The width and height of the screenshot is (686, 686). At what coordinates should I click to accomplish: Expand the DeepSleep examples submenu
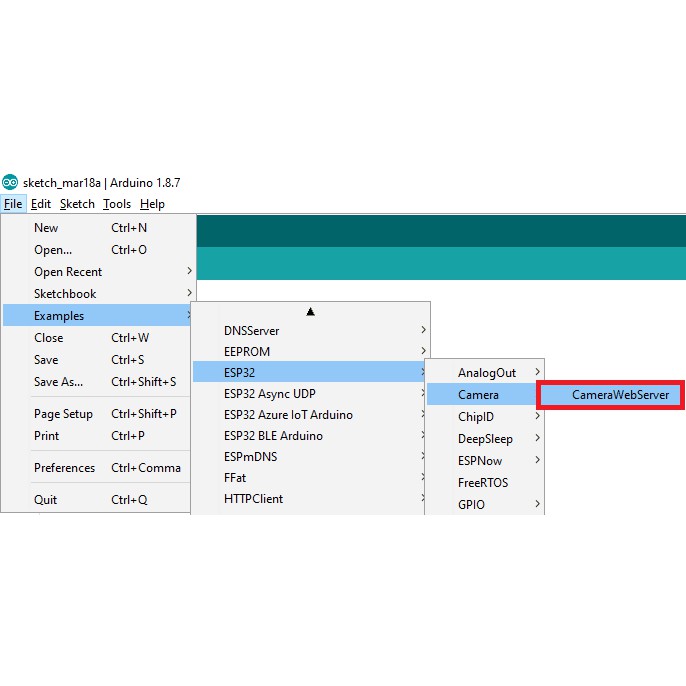[485, 439]
